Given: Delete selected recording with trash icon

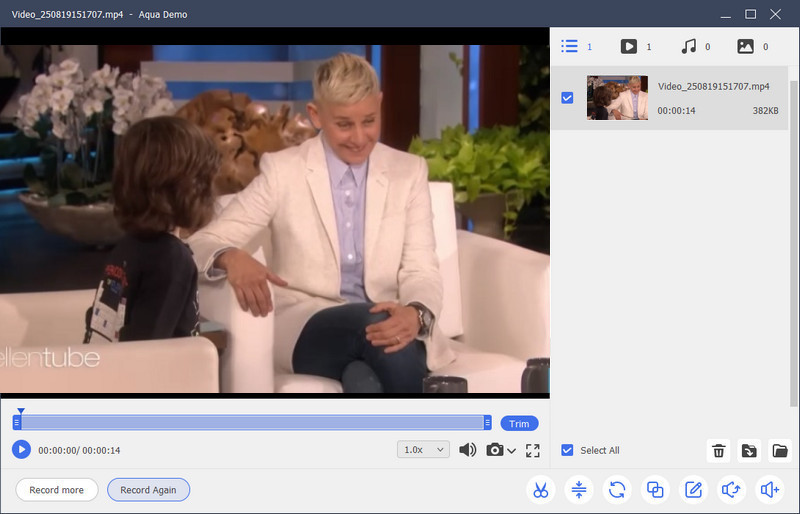Looking at the screenshot, I should pyautogui.click(x=718, y=451).
